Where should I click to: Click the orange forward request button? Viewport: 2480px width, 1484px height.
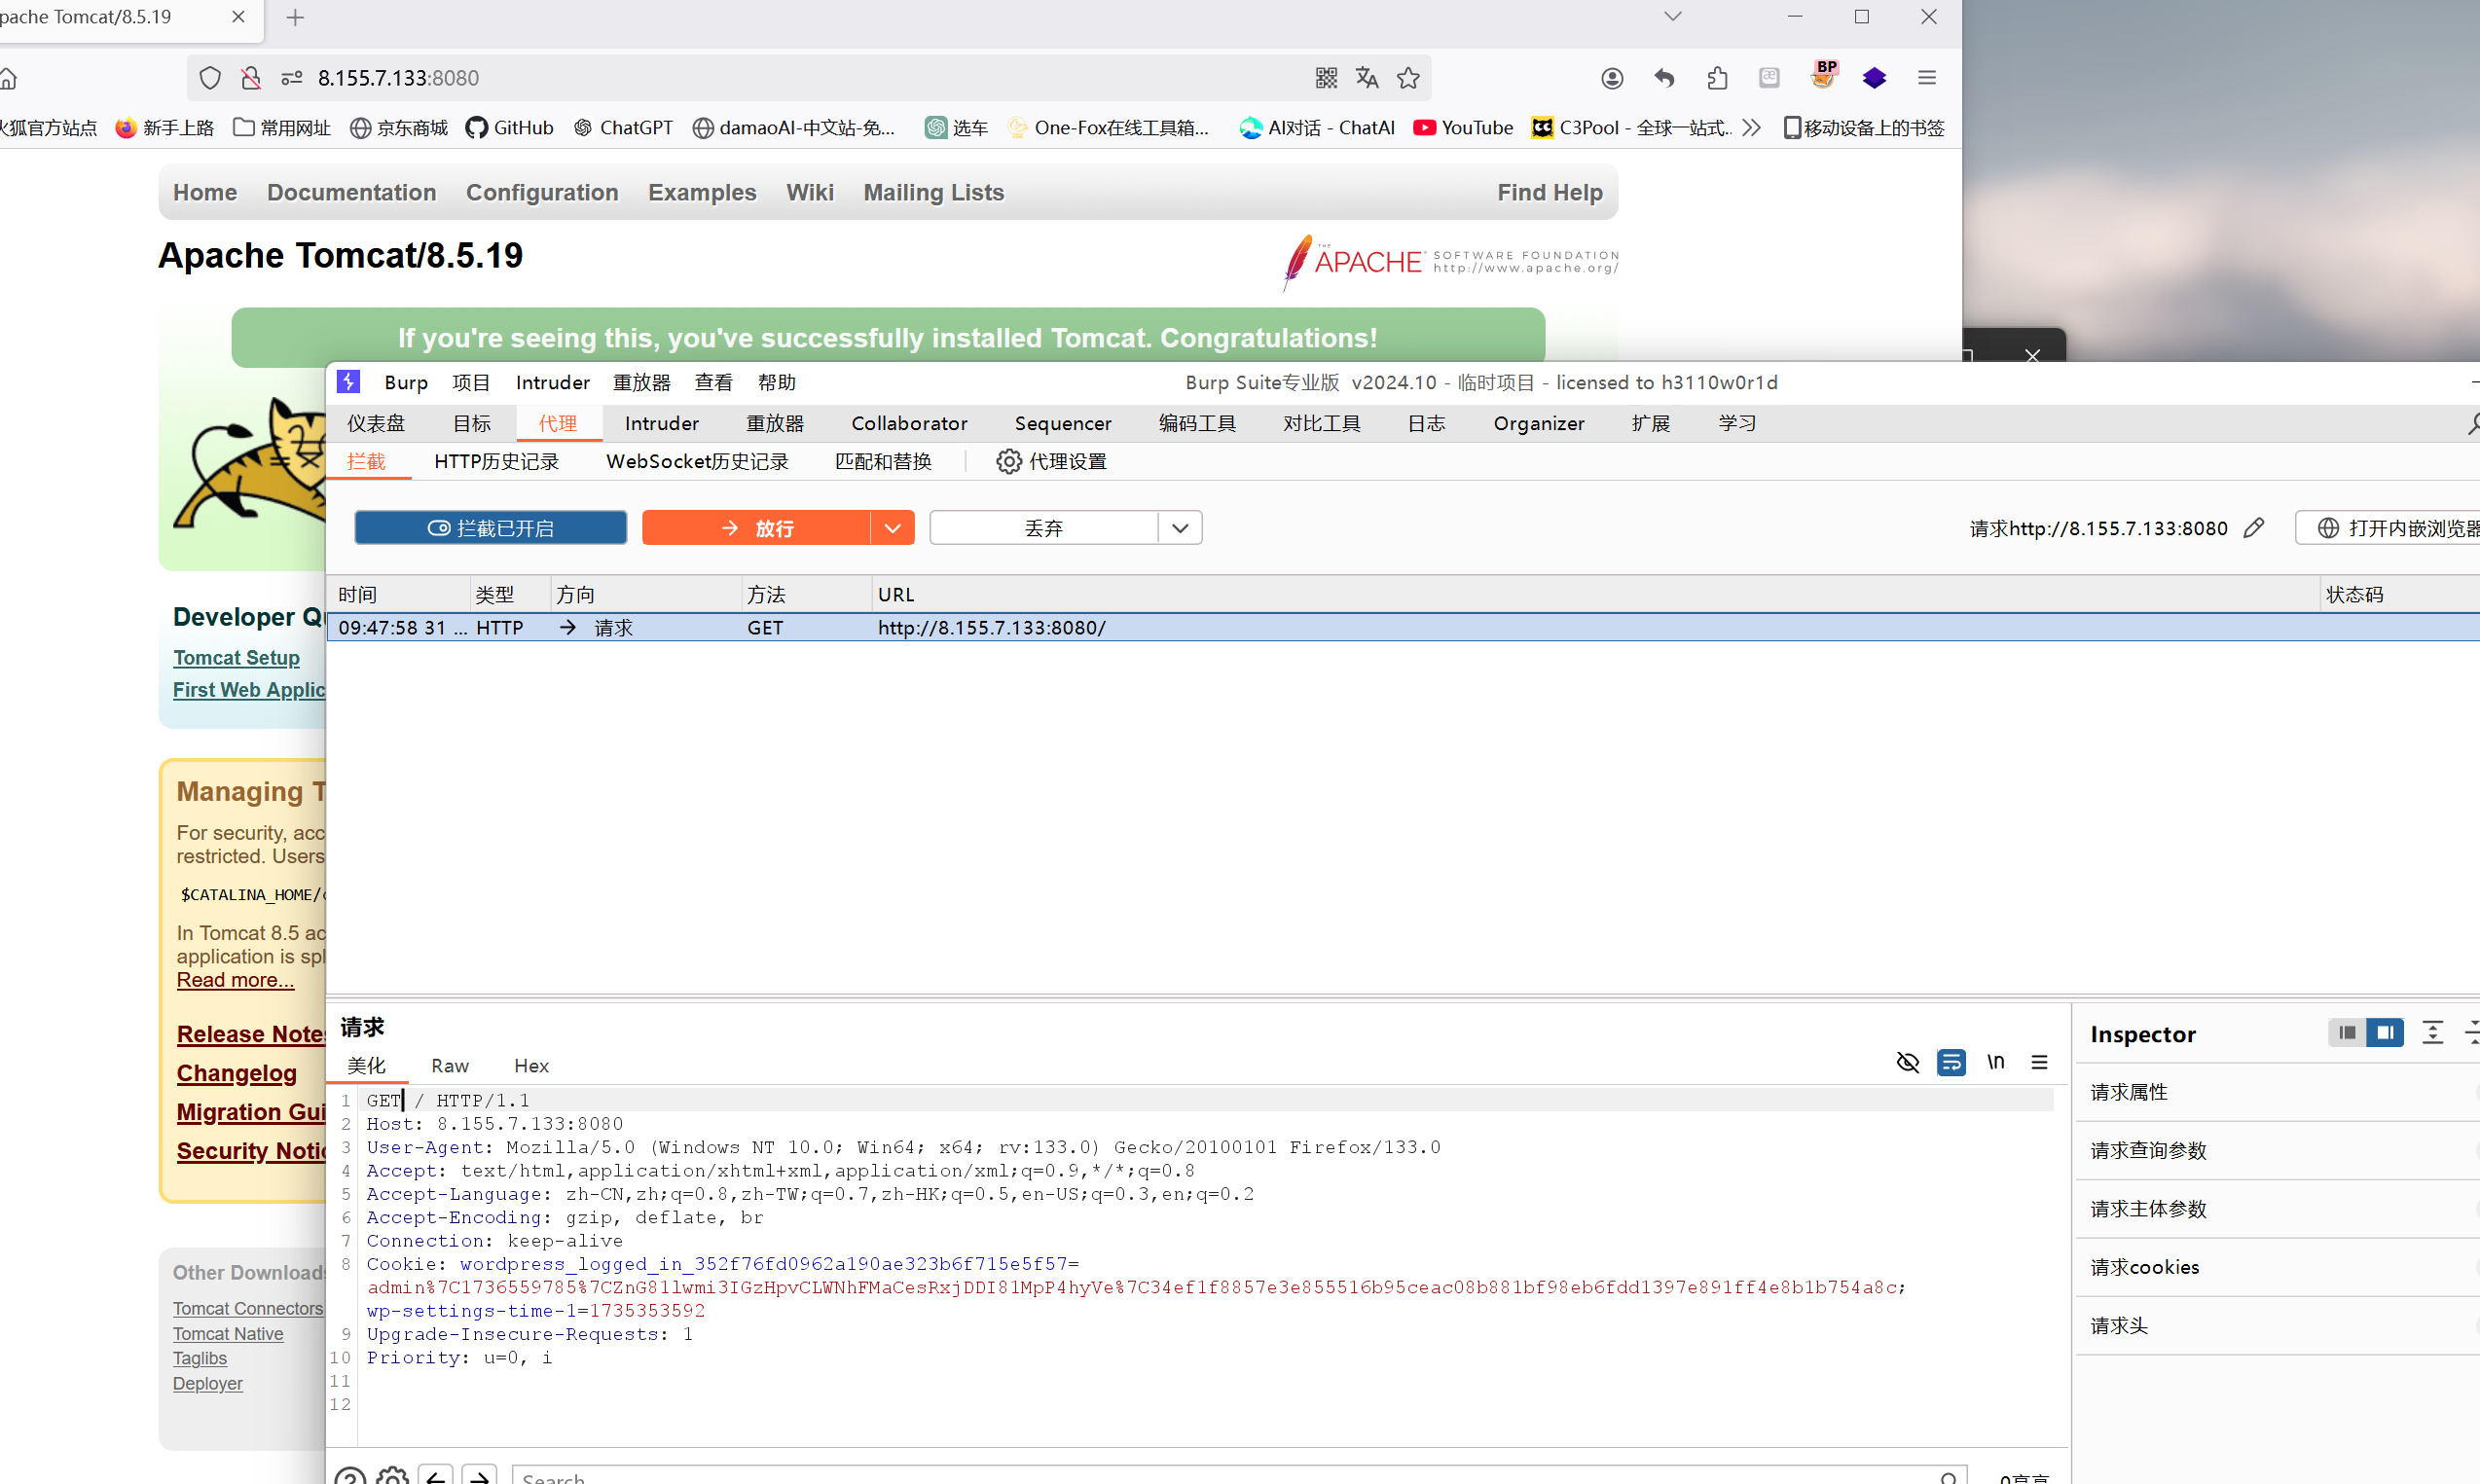(x=756, y=528)
